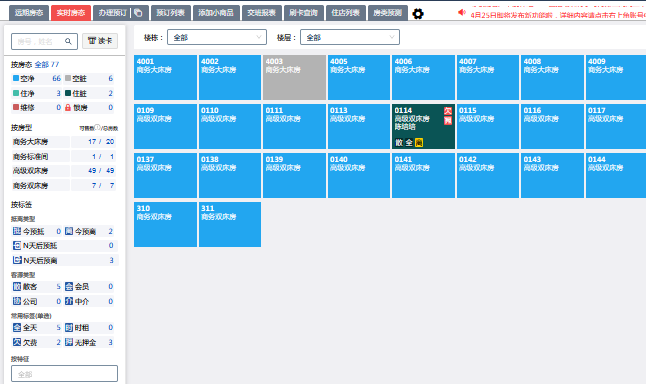
Task: Filter by N天后预离 tag
Action: click(x=65, y=260)
